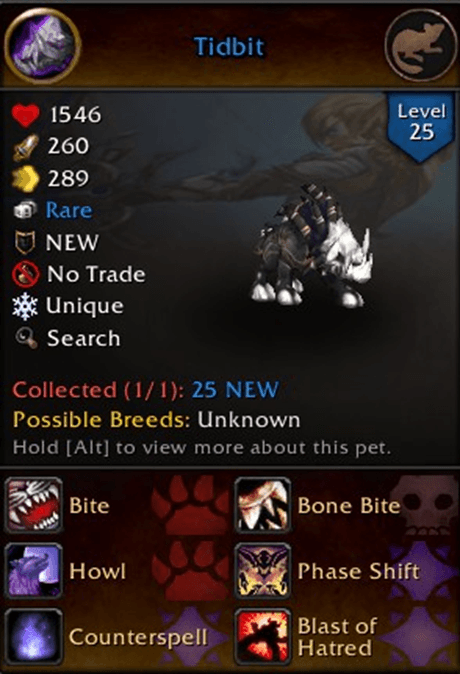The width and height of the screenshot is (460, 674).
Task: Select the Bite ability icon
Action: pyautogui.click(x=34, y=505)
